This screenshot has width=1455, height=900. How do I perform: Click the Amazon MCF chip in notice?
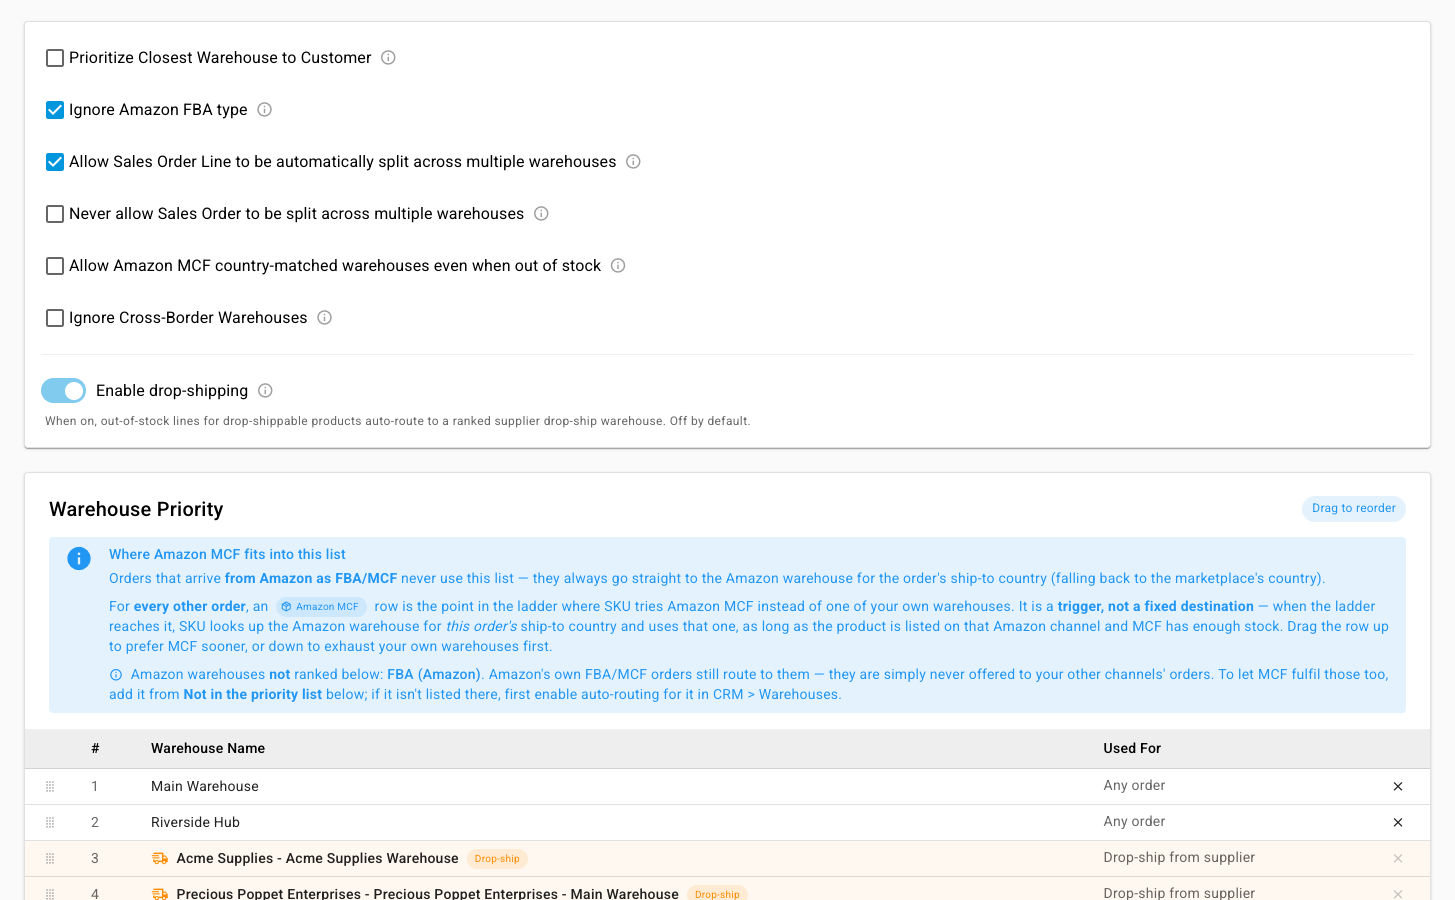pos(321,607)
